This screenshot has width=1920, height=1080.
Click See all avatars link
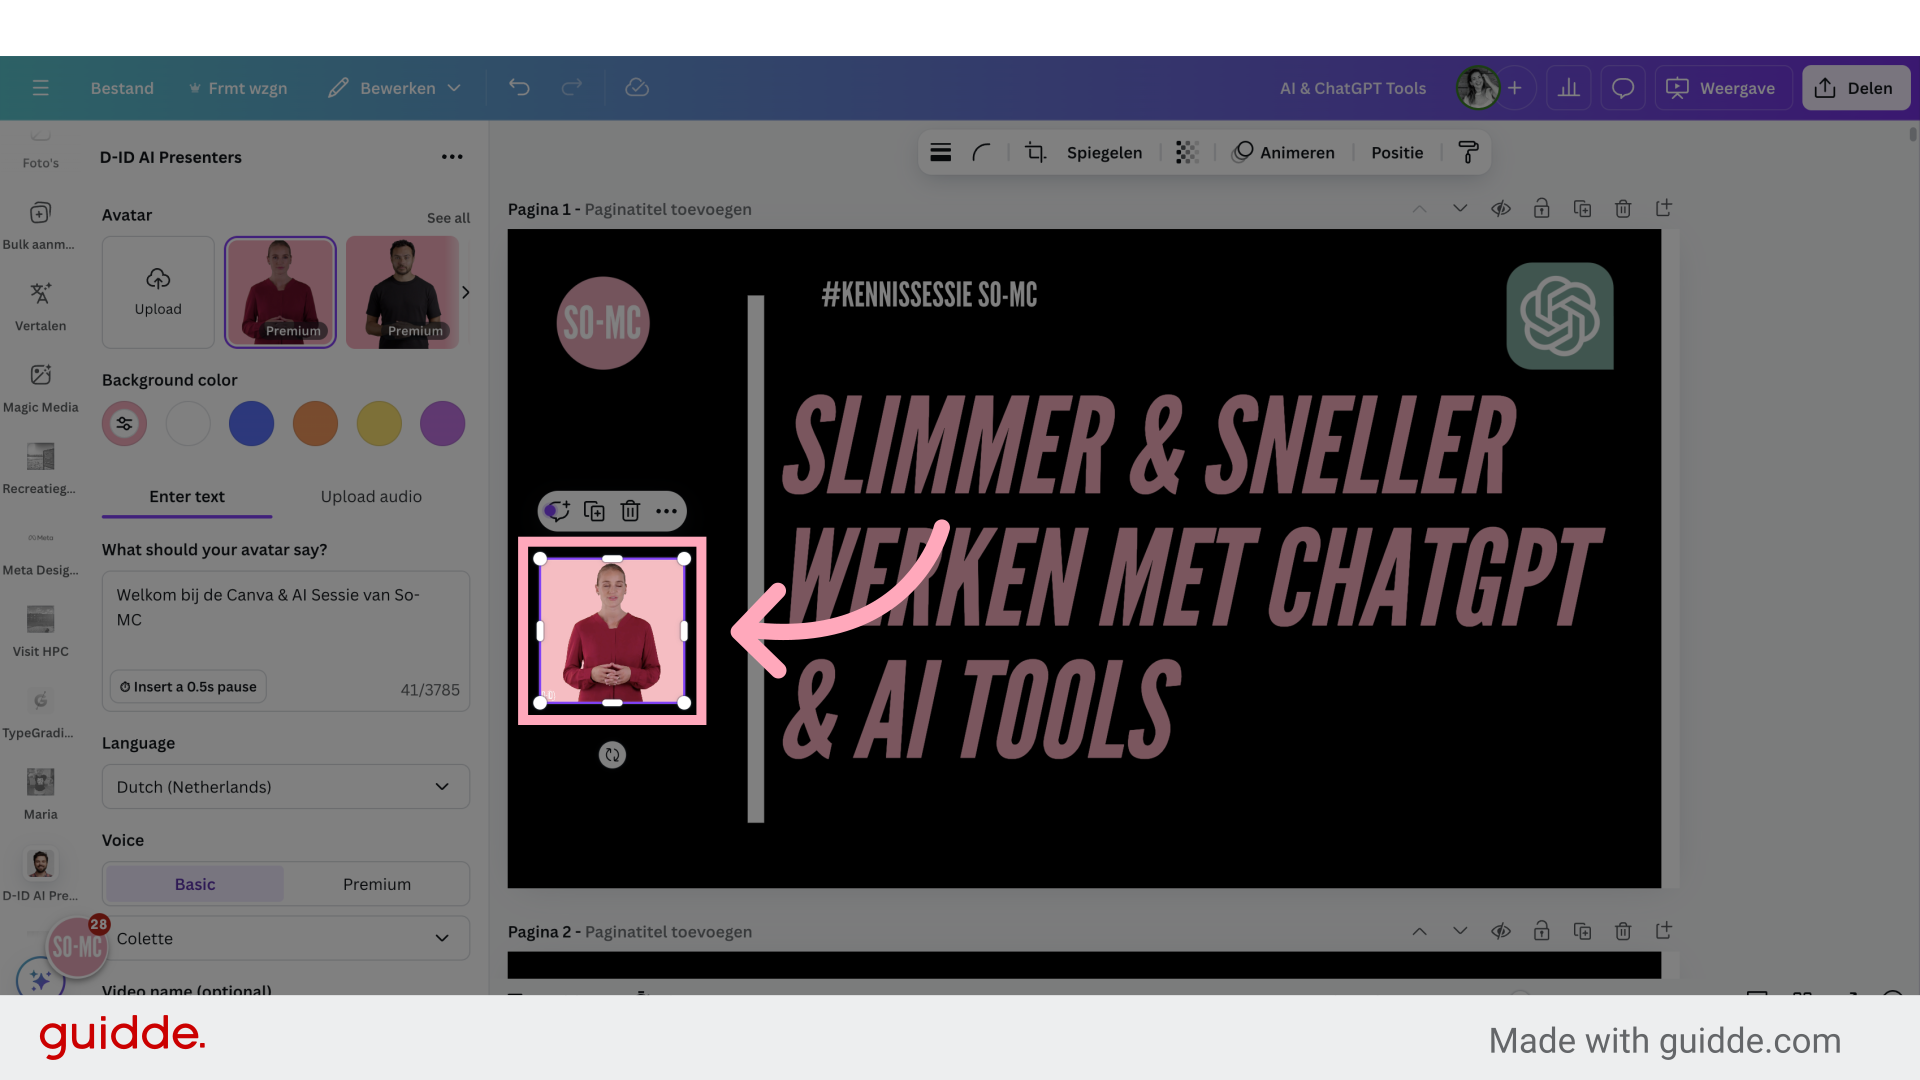pyautogui.click(x=448, y=218)
